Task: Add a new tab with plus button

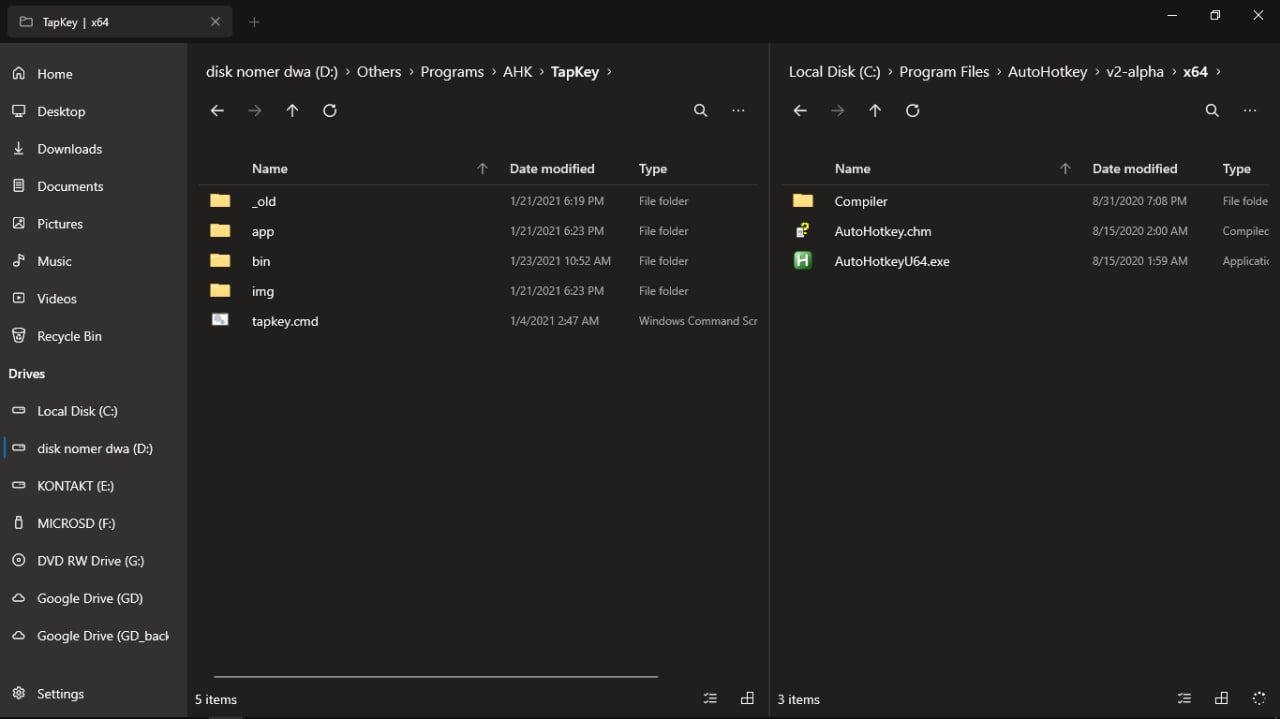Action: point(254,21)
